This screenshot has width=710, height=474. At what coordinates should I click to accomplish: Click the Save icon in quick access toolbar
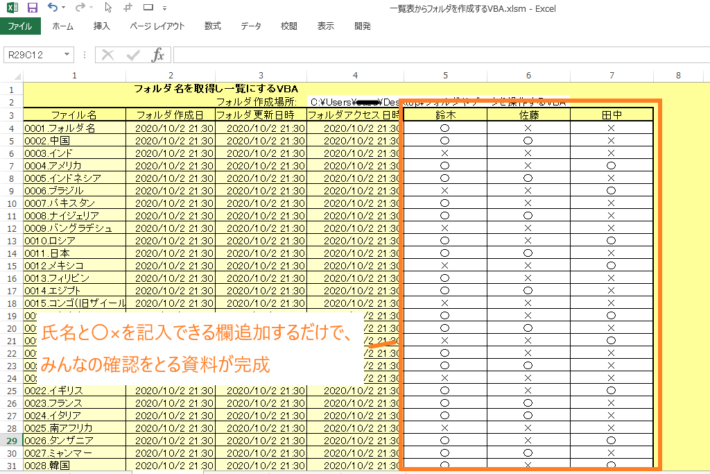pos(32,7)
